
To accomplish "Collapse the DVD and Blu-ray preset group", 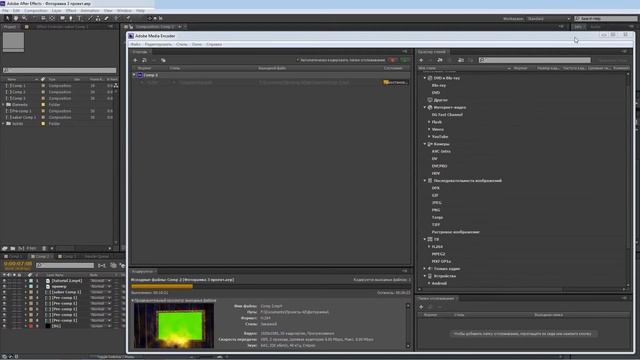I will tap(424, 78).
